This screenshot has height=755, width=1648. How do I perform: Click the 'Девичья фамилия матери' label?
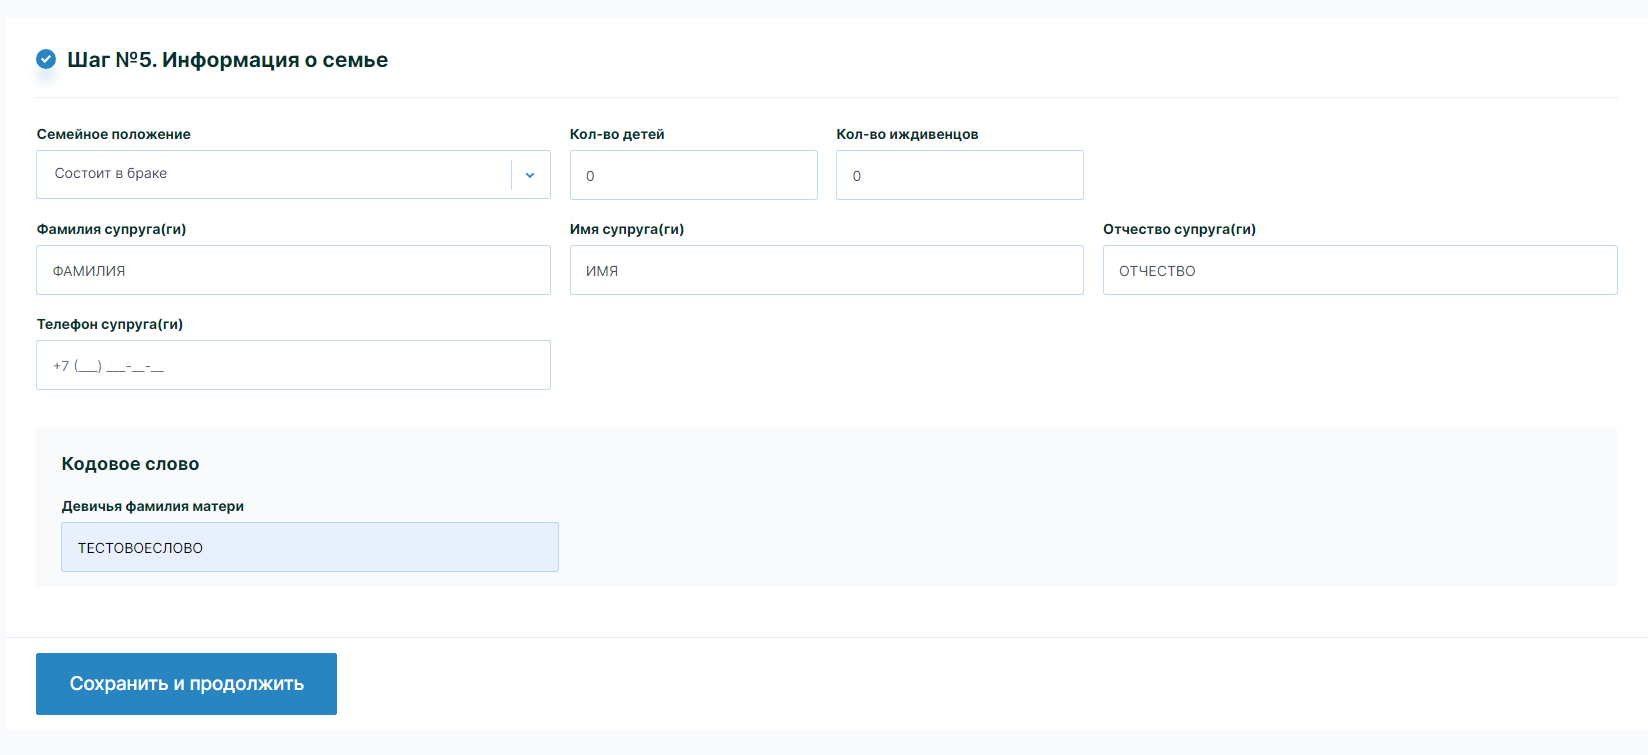coord(153,506)
